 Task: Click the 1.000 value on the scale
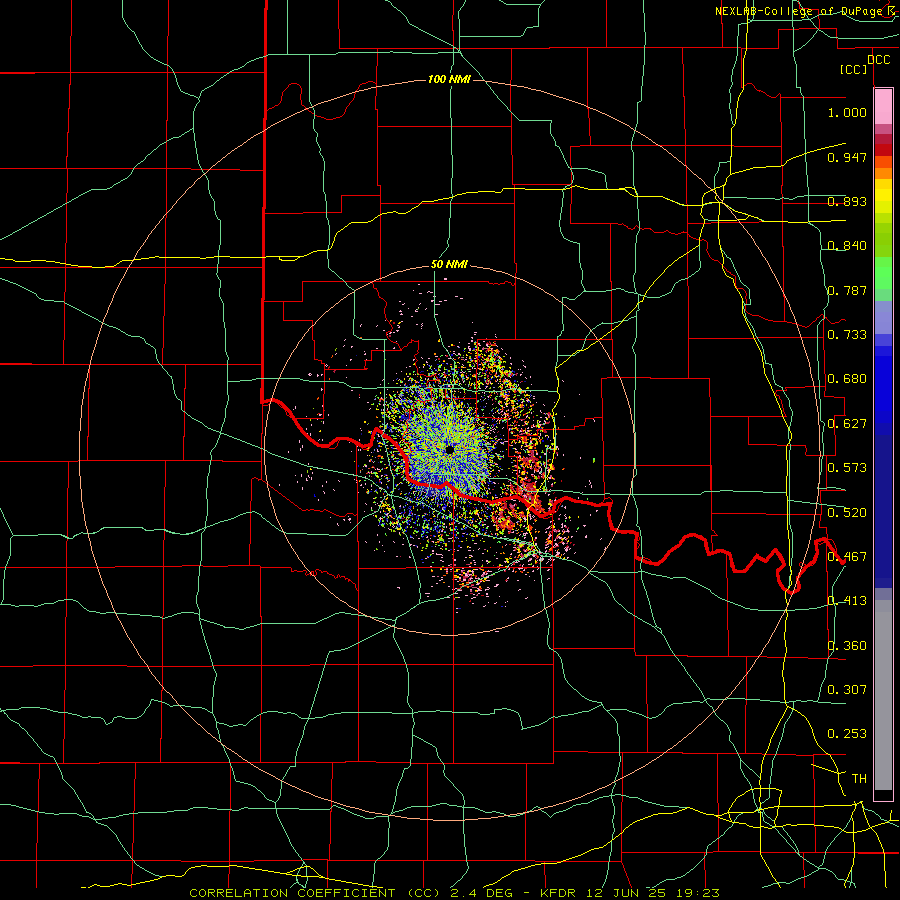(847, 112)
